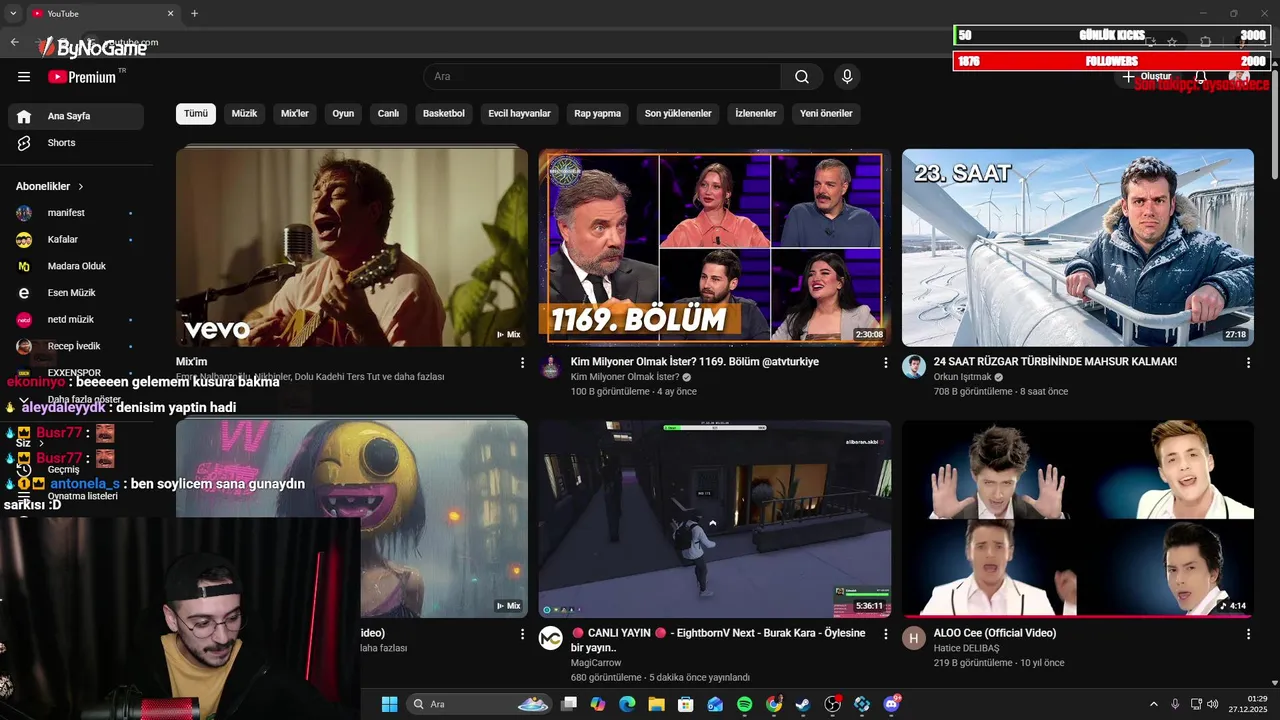Click Kim Milyoner Olmak İster channel avatar
This screenshot has height=720, width=1280.
[x=551, y=367]
